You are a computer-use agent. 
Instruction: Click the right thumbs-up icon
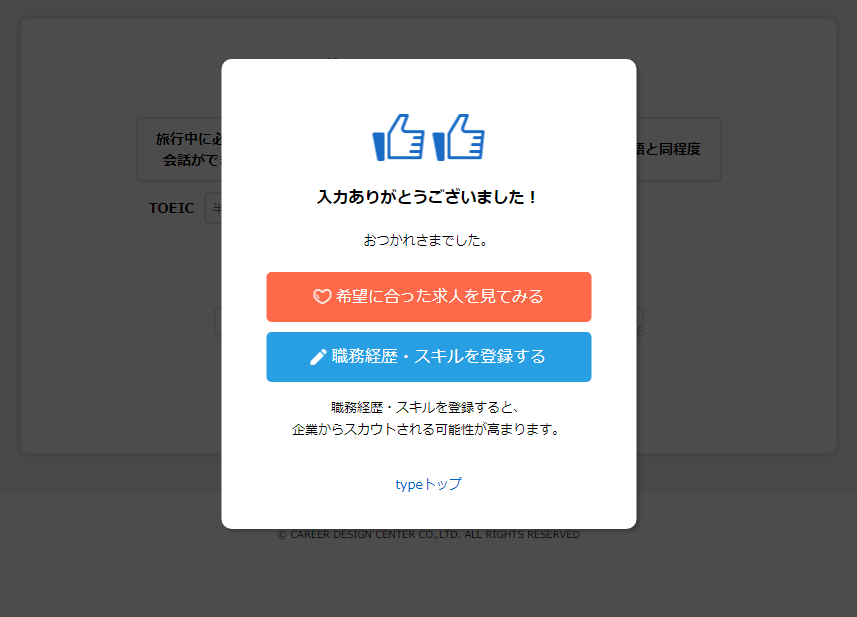point(459,138)
